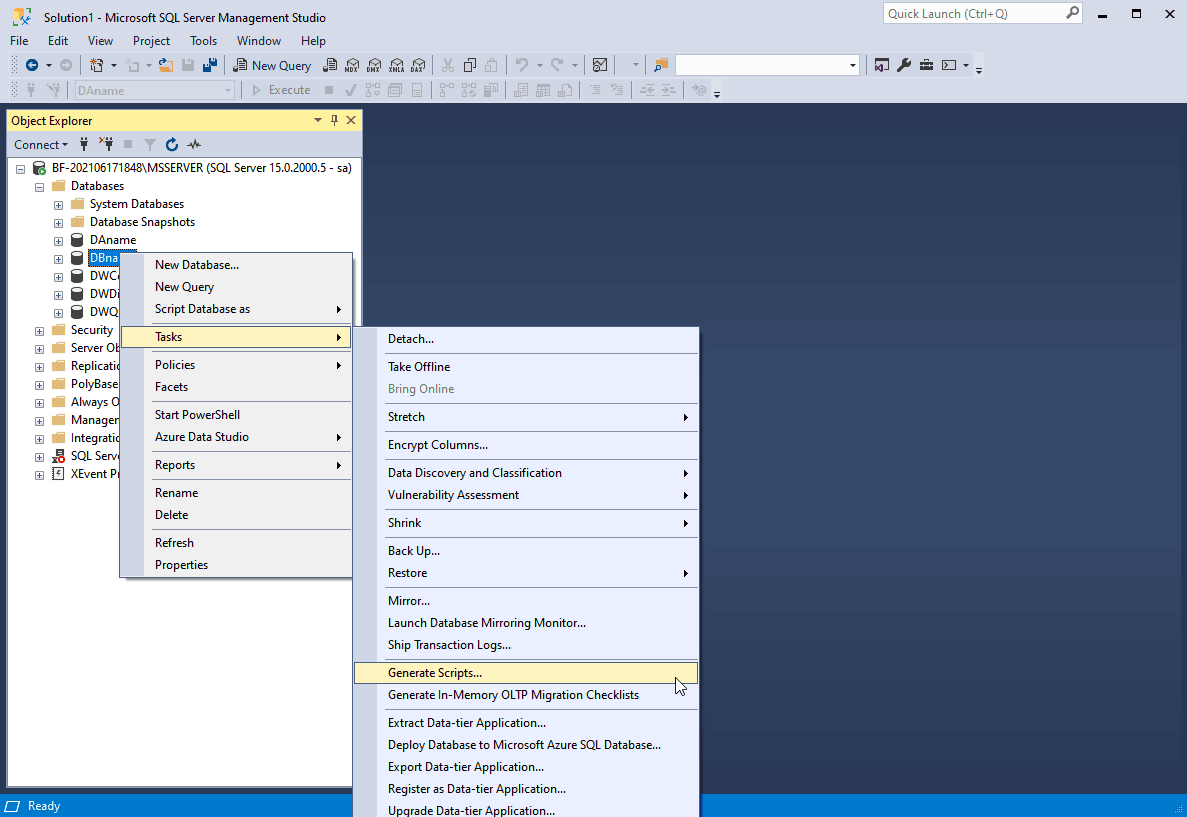Open the Help menu
The image size is (1187, 817).
(x=313, y=41)
